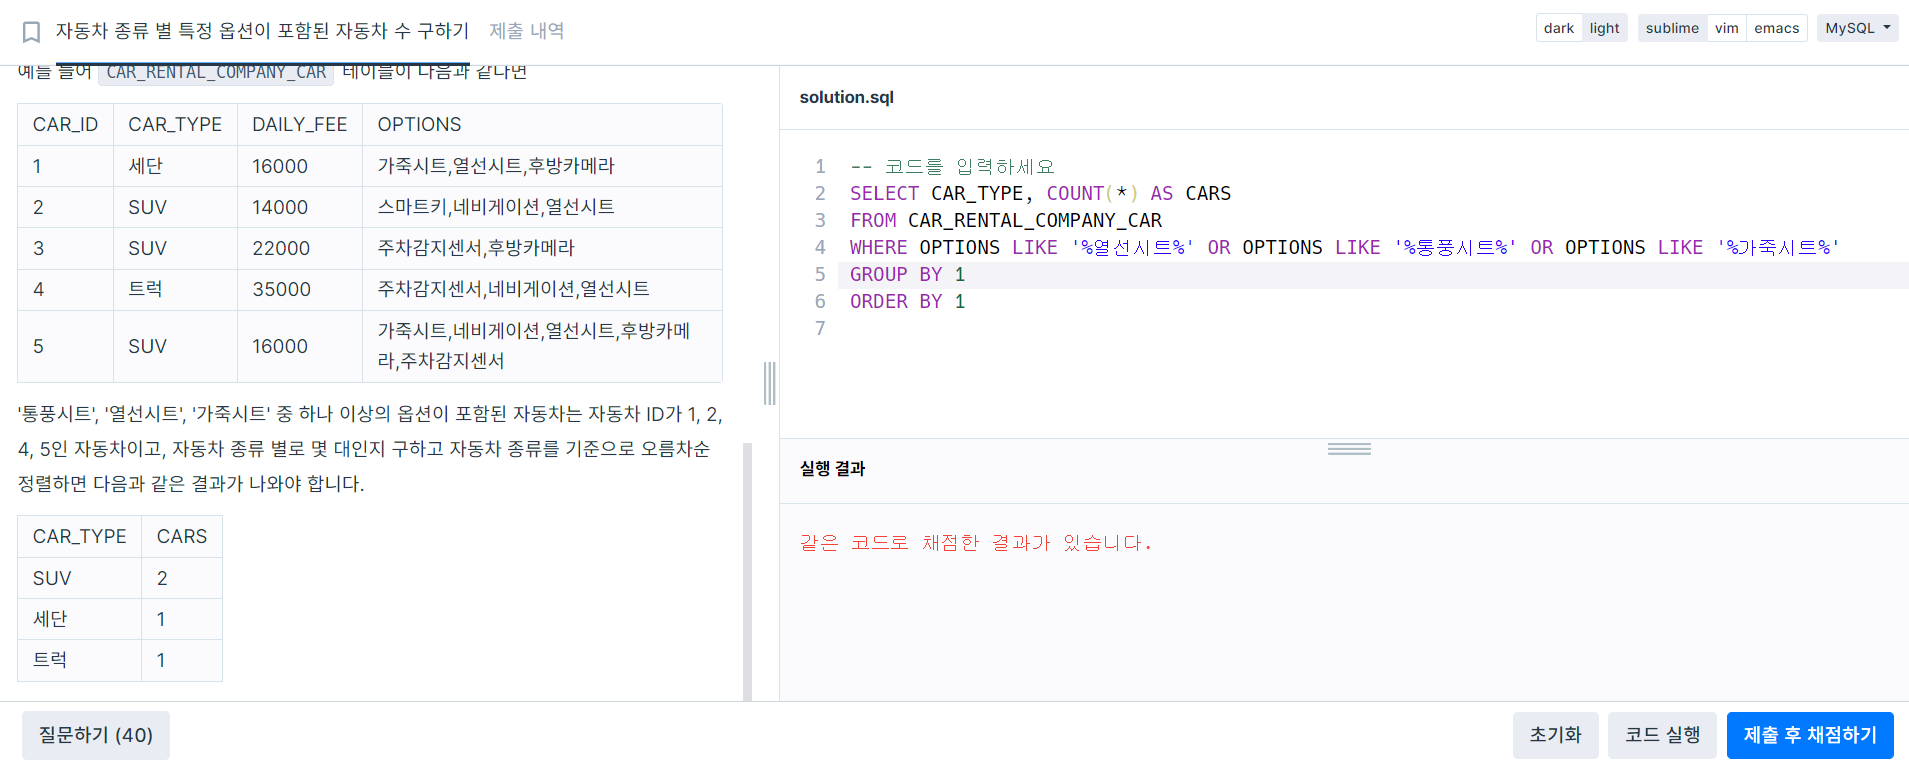This screenshot has height=762, width=1909.
Task: Click the CAR_ID column header
Action: click(x=65, y=125)
